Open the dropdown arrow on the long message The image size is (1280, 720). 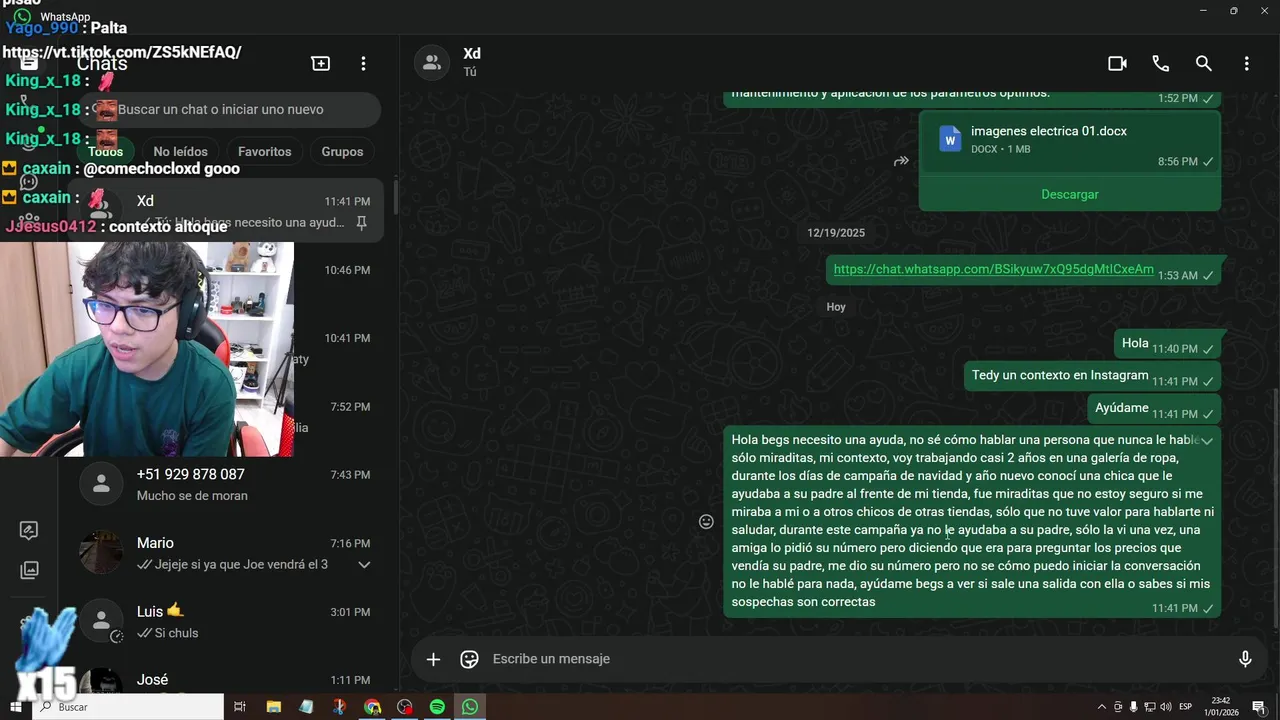click(1207, 440)
